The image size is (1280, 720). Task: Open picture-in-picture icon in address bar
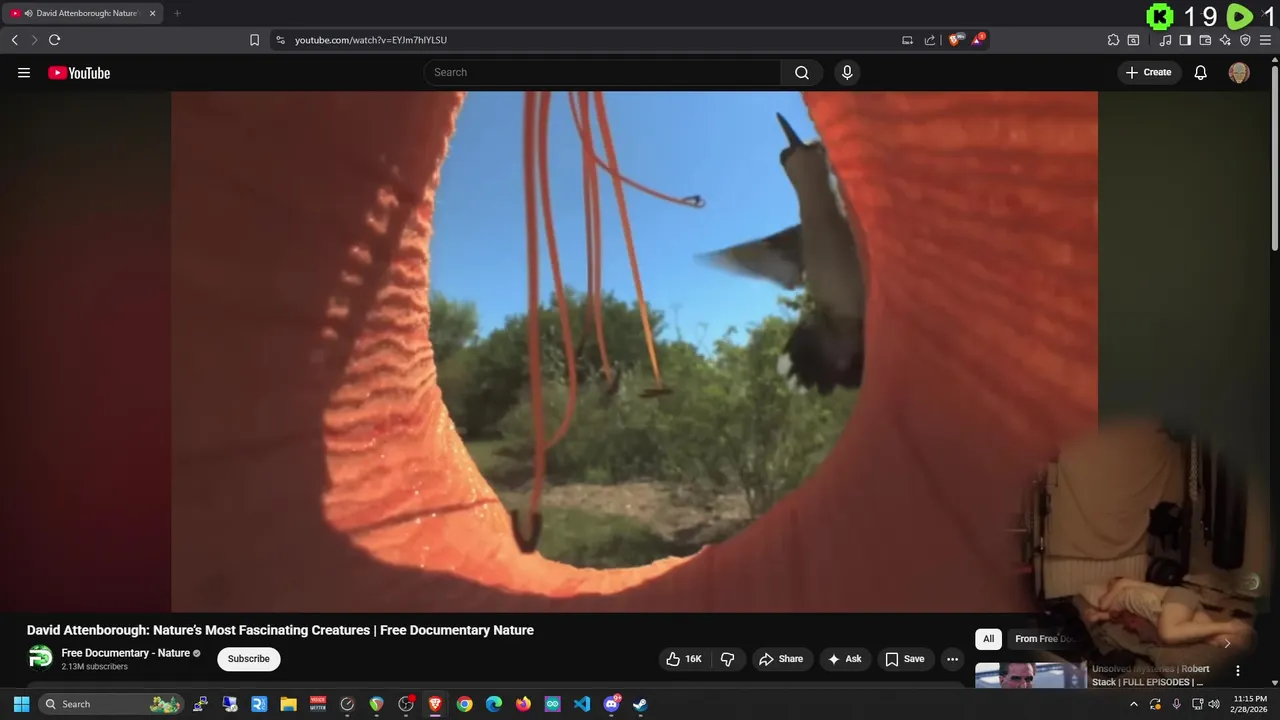click(907, 40)
